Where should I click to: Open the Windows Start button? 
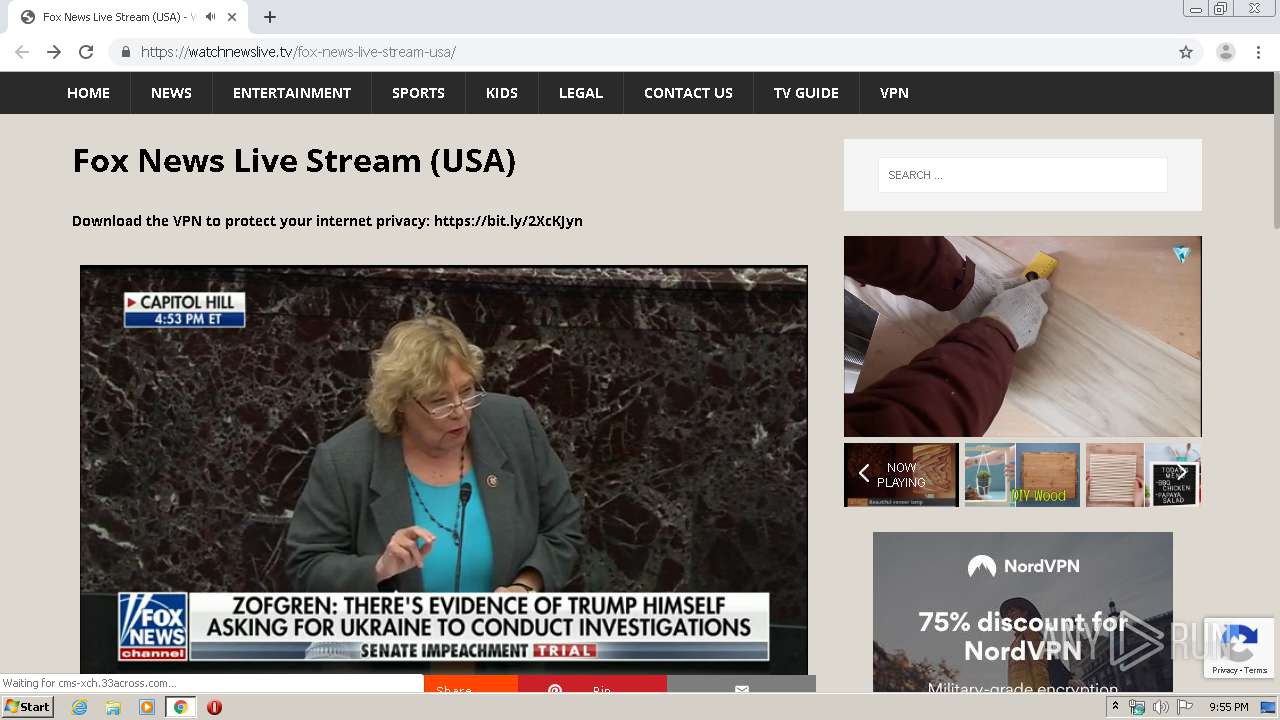pos(27,707)
